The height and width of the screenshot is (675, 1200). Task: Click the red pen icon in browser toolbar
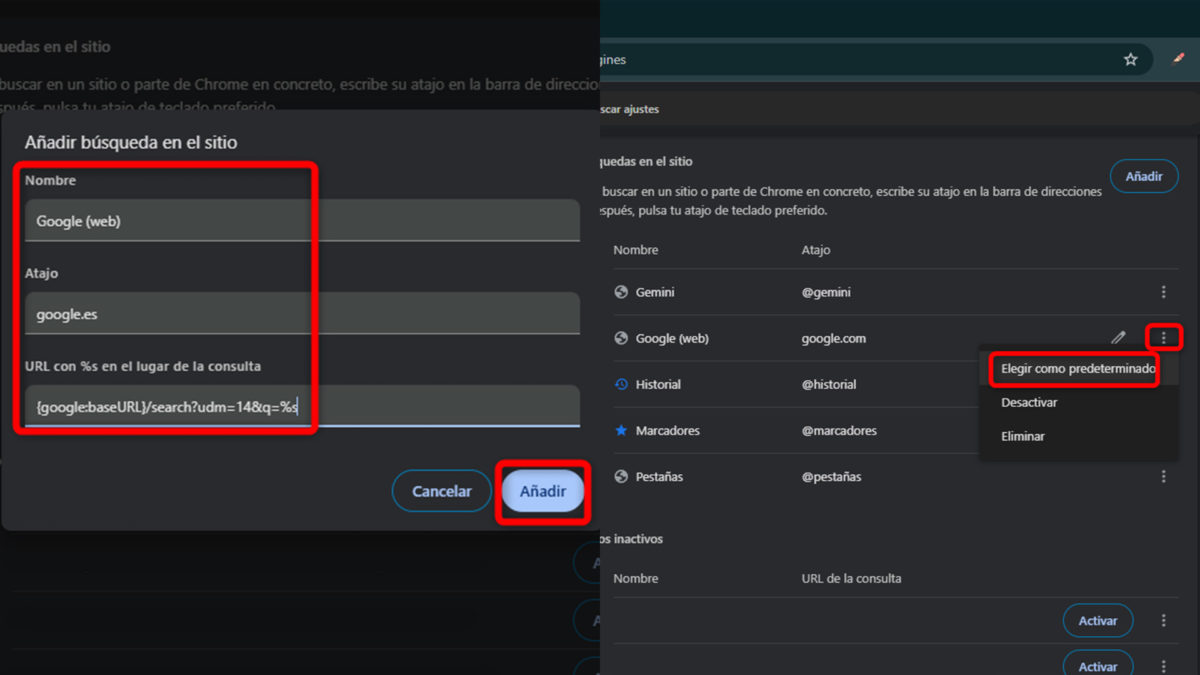pos(1179,59)
